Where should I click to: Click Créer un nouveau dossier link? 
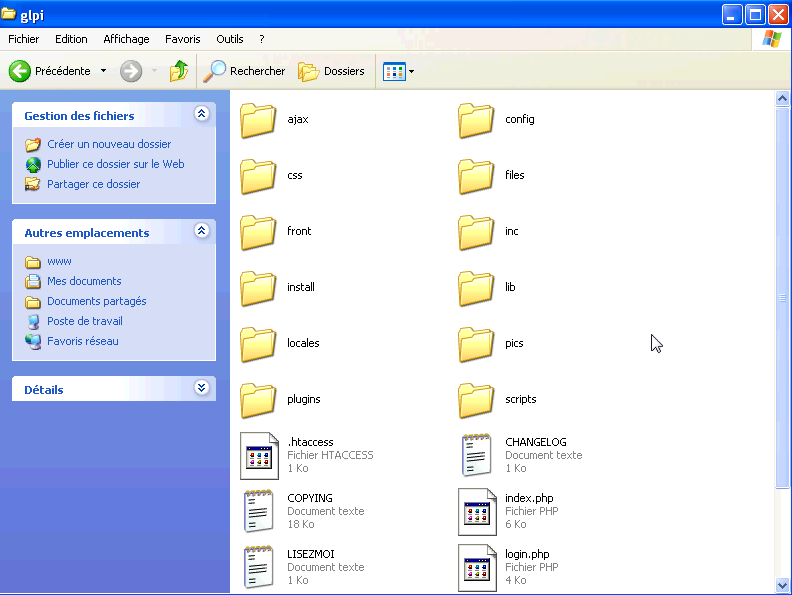(x=109, y=144)
